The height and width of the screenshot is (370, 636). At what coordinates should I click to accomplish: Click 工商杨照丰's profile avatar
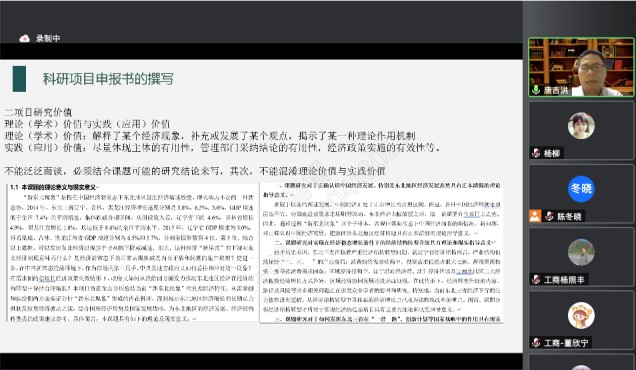[x=581, y=252]
